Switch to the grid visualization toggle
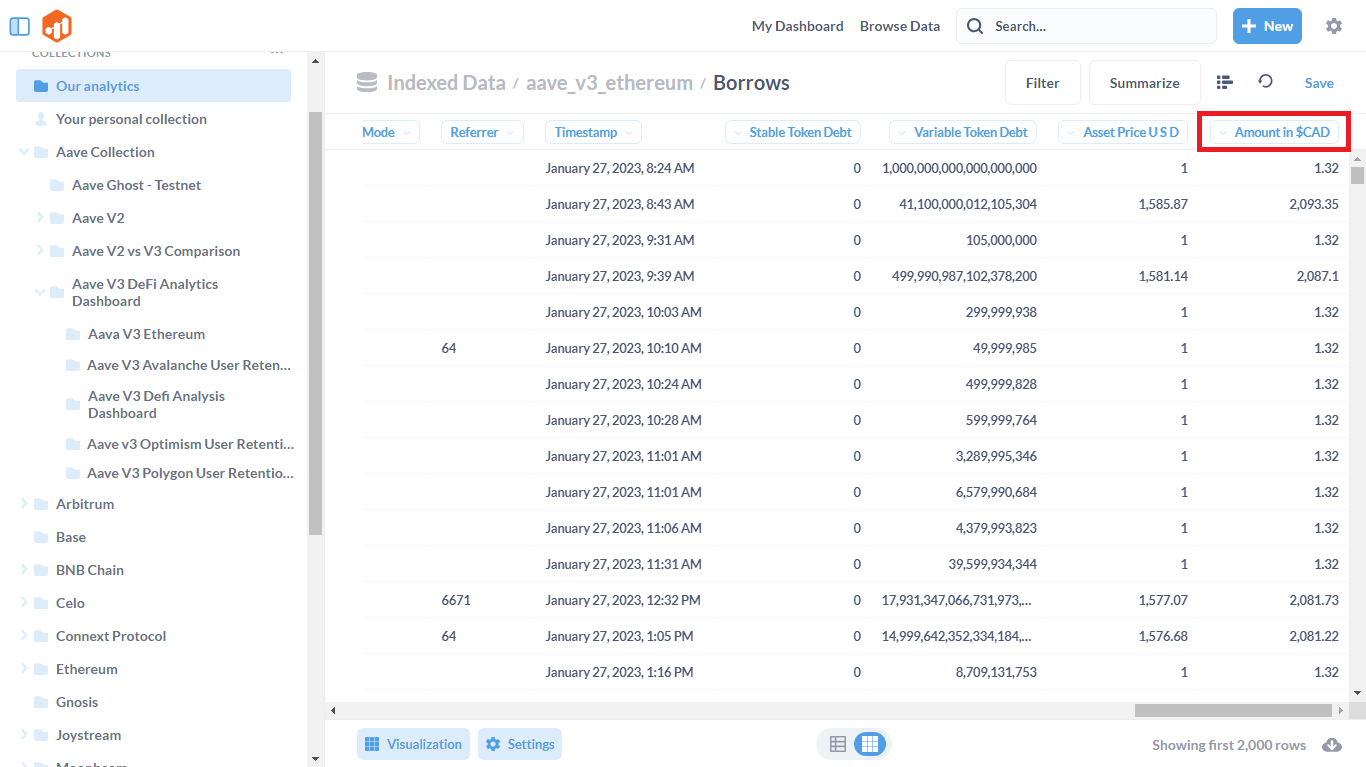This screenshot has height=767, width=1366. coord(869,744)
